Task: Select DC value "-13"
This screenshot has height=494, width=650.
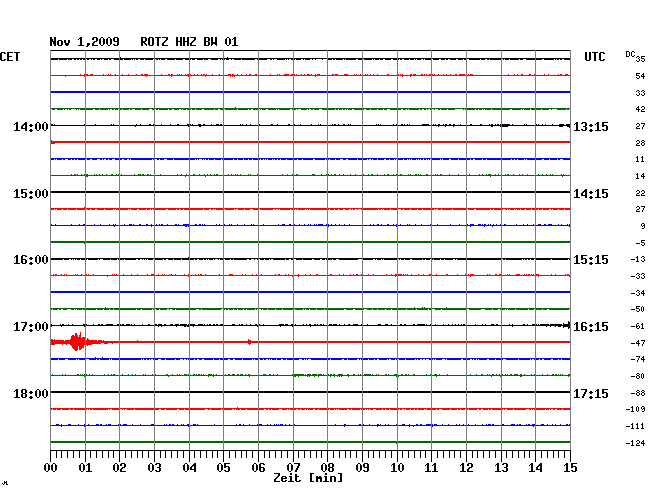Action: [x=638, y=259]
